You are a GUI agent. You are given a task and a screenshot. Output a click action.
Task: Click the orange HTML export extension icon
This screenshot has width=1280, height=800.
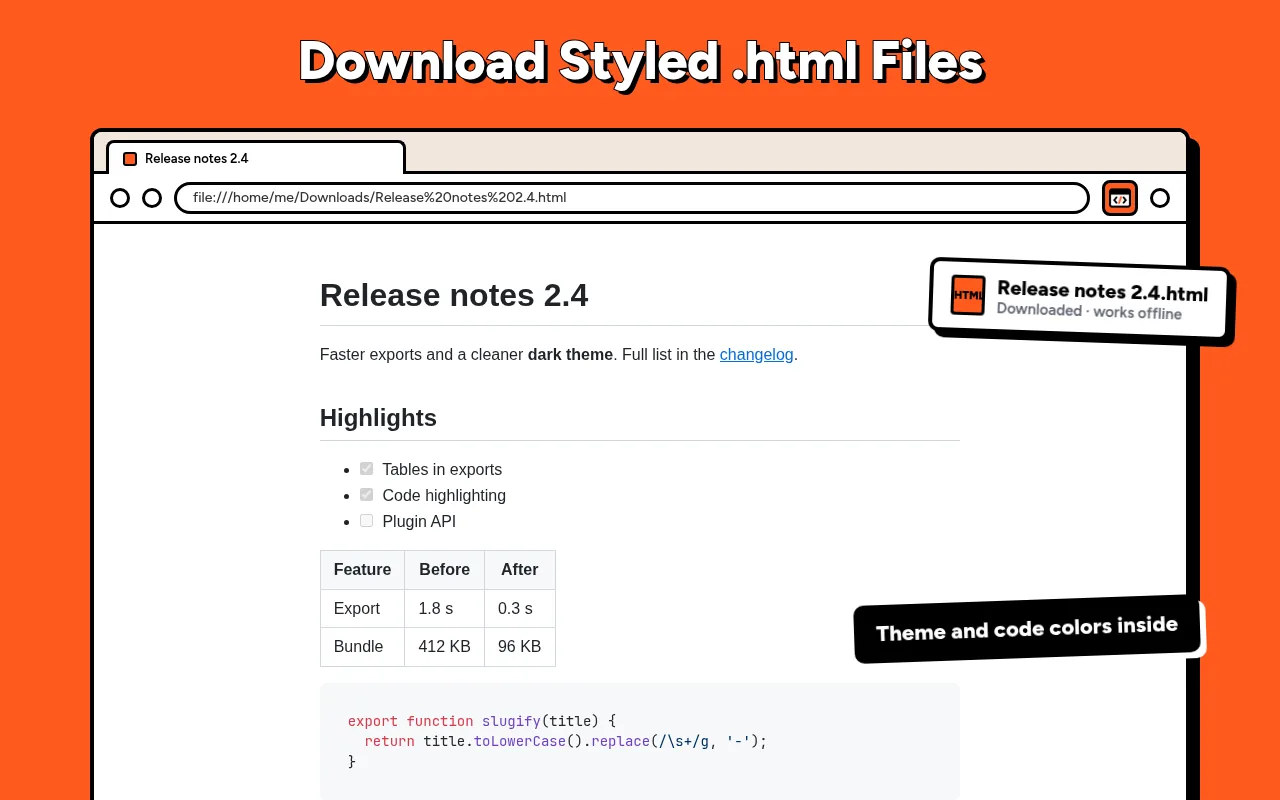[x=1120, y=198]
